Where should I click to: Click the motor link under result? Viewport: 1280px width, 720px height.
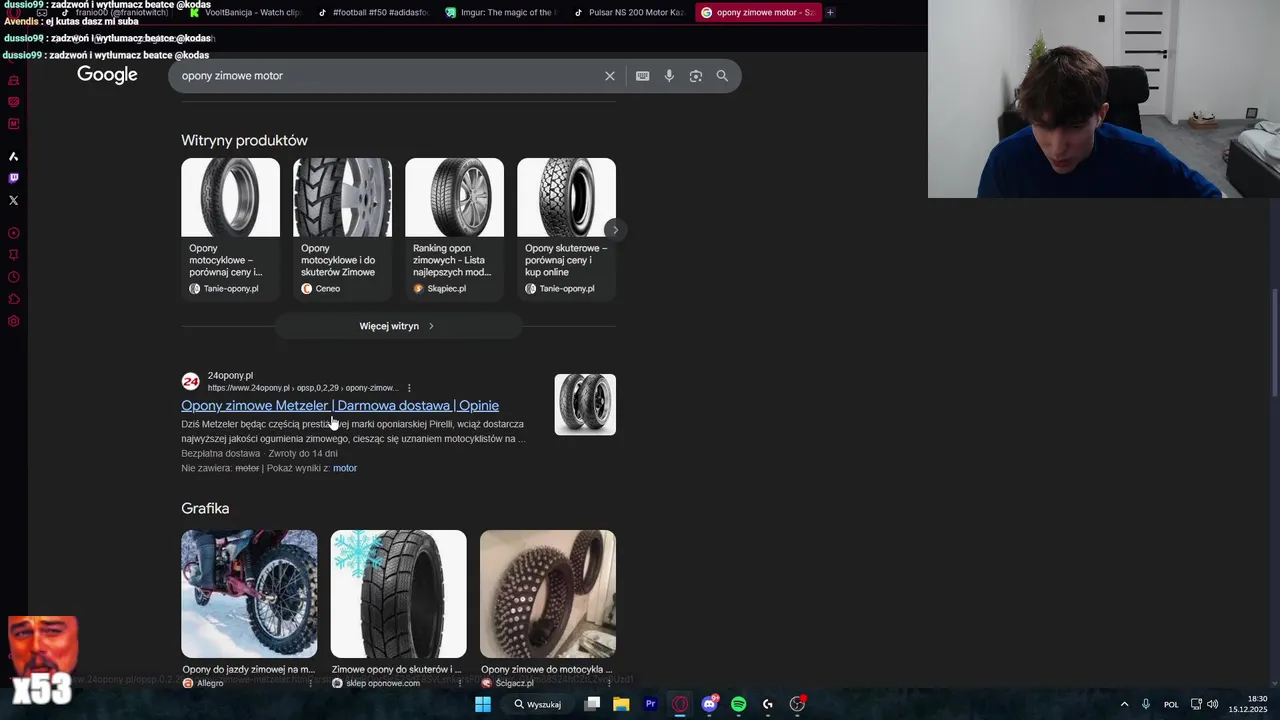click(345, 468)
